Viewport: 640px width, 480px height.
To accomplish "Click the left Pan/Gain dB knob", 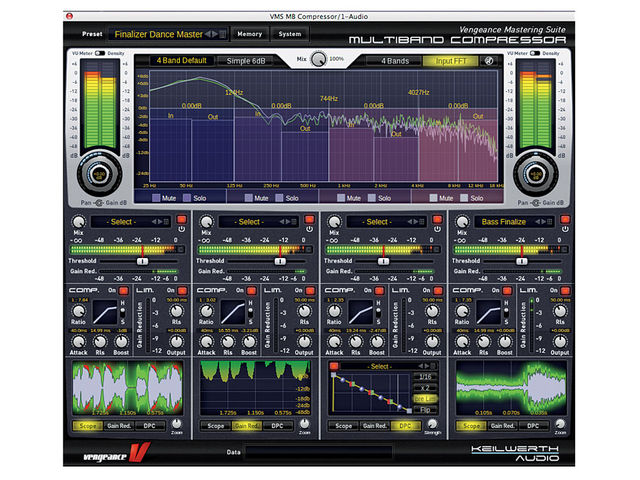I will click(99, 174).
